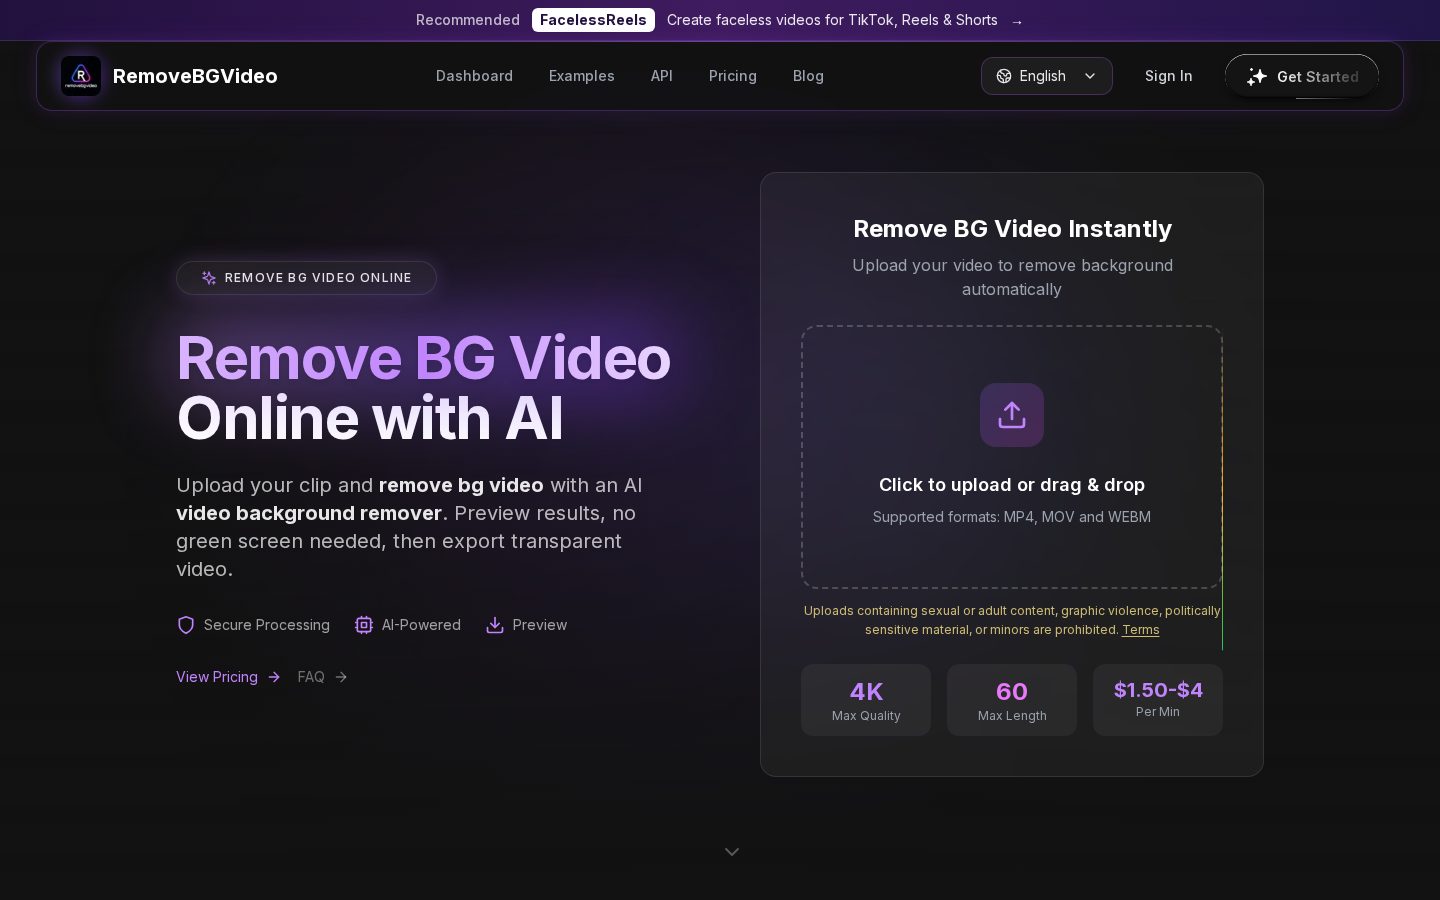This screenshot has width=1440, height=900.
Task: Click the shield icon beside Secure Processing
Action: (x=186, y=625)
